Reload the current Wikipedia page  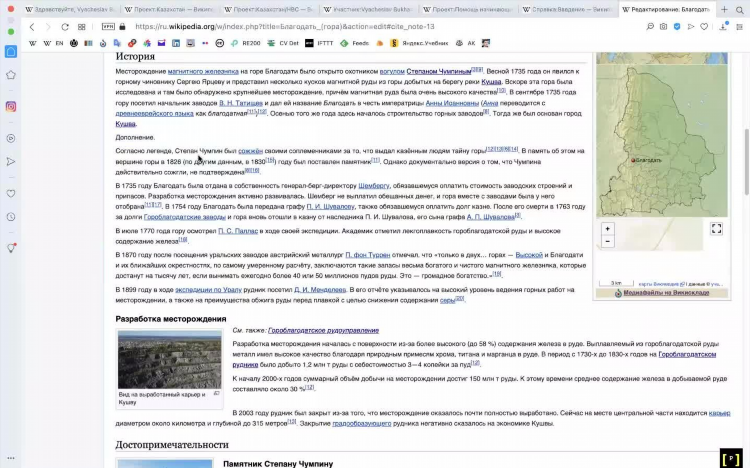(x=65, y=27)
